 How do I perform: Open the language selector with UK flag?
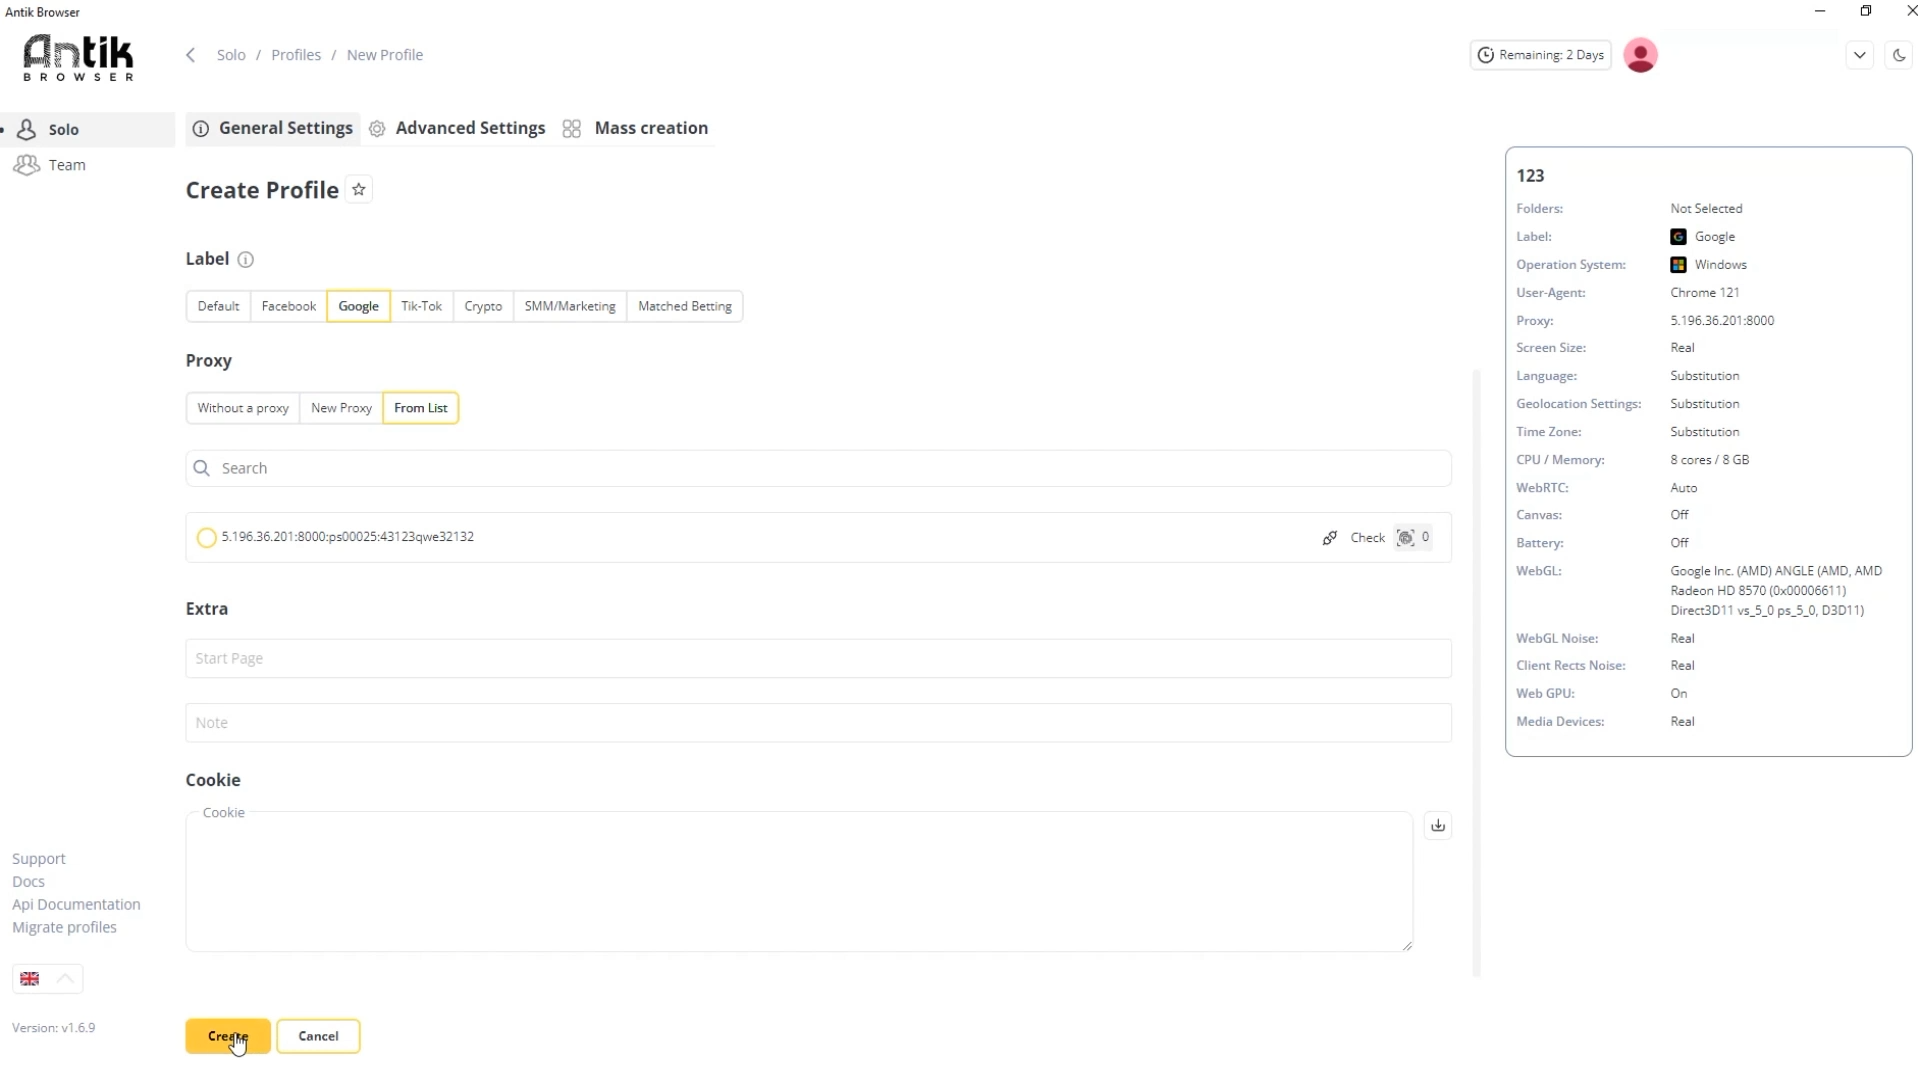[30, 979]
